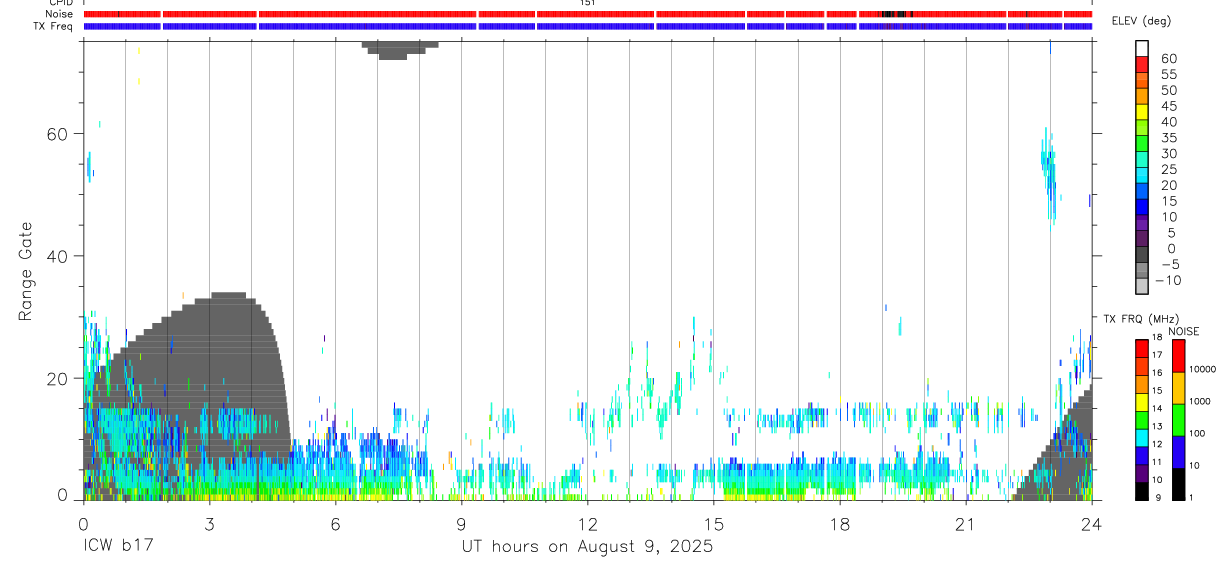Select the red top swatch of the NOISE colorbar
The image size is (1228, 567).
(x=1179, y=356)
